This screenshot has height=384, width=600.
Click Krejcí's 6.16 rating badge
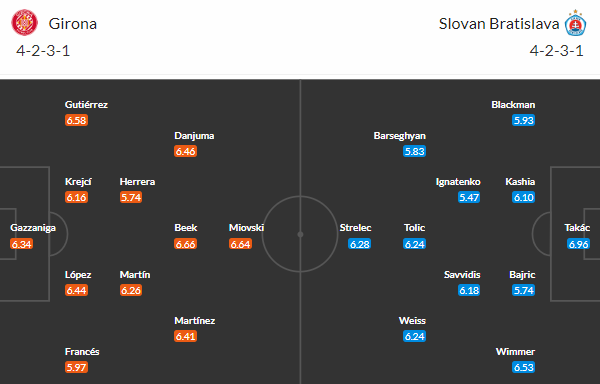click(x=76, y=197)
